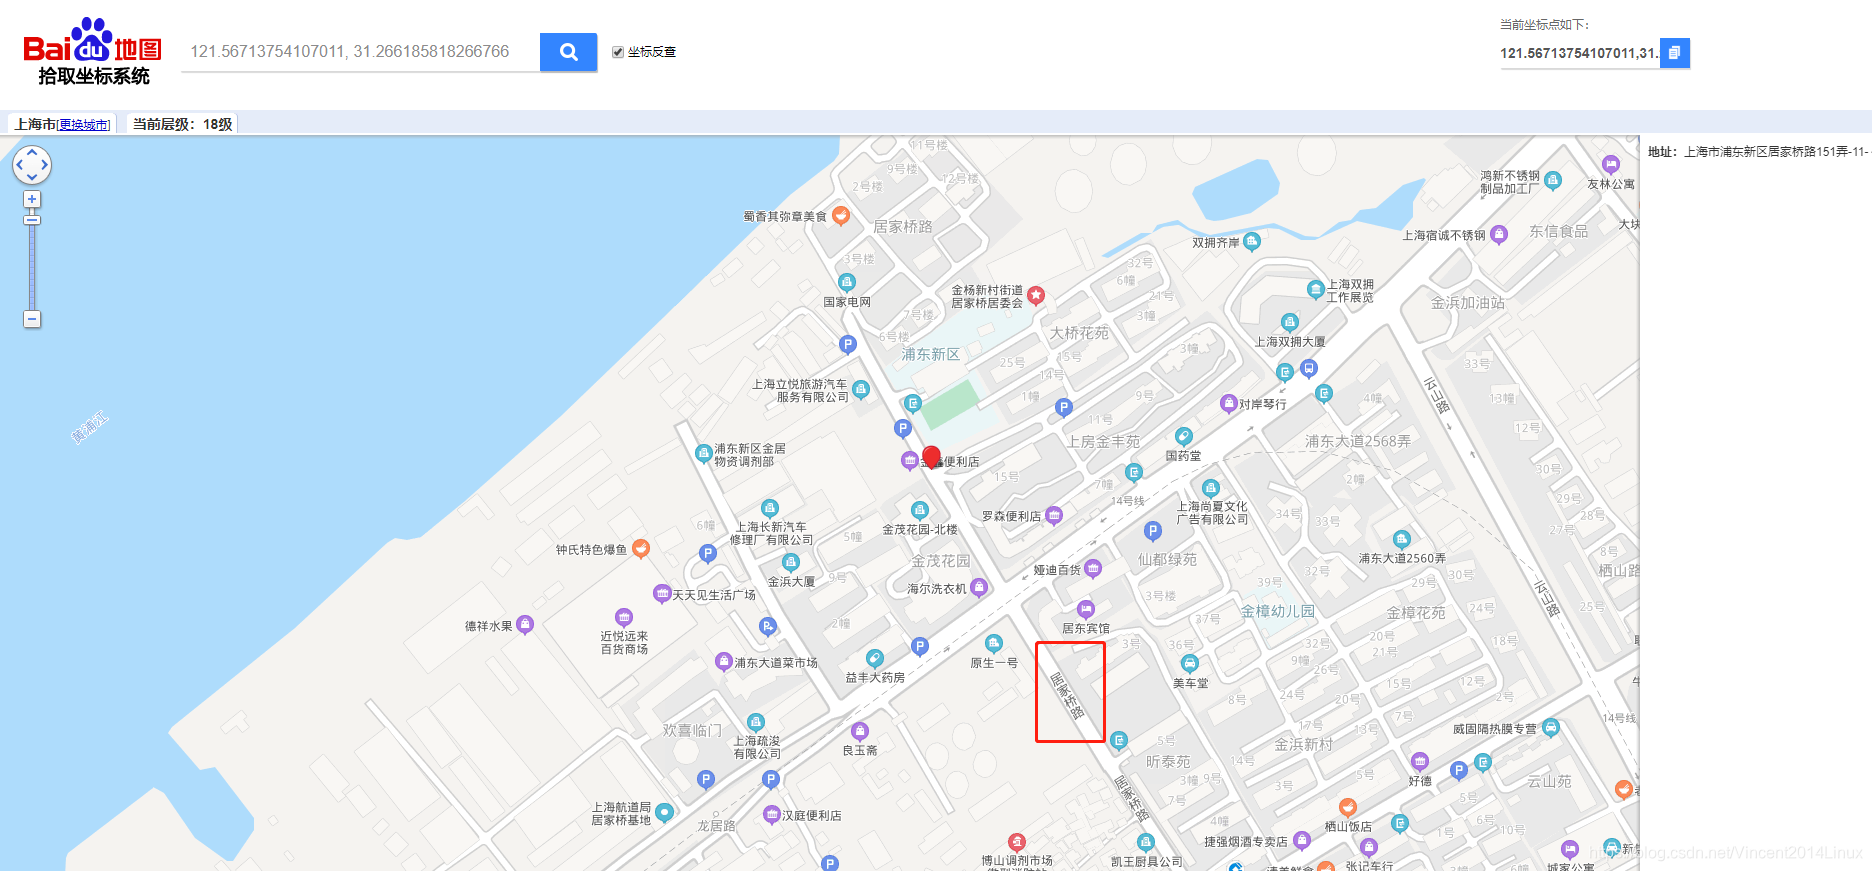Click the 大桥花苑 map label
This screenshot has height=871, width=1872.
coord(1079,333)
